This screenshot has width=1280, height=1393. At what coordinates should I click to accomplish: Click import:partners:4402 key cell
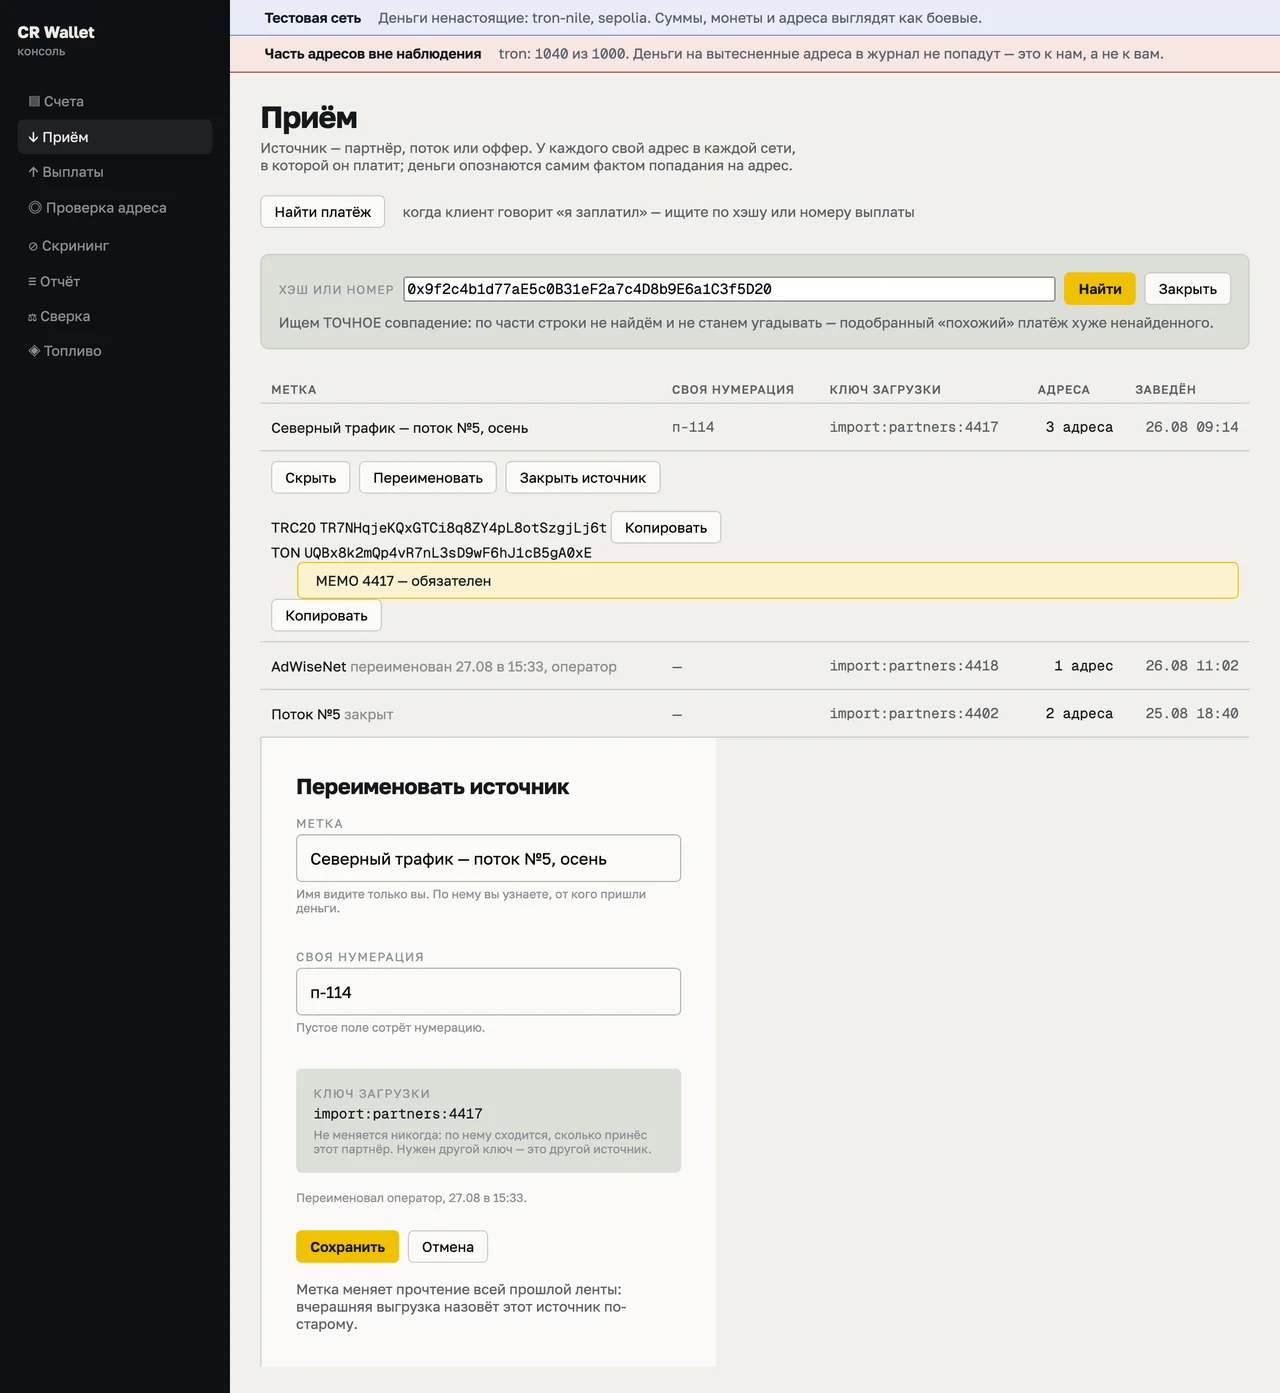coord(914,714)
